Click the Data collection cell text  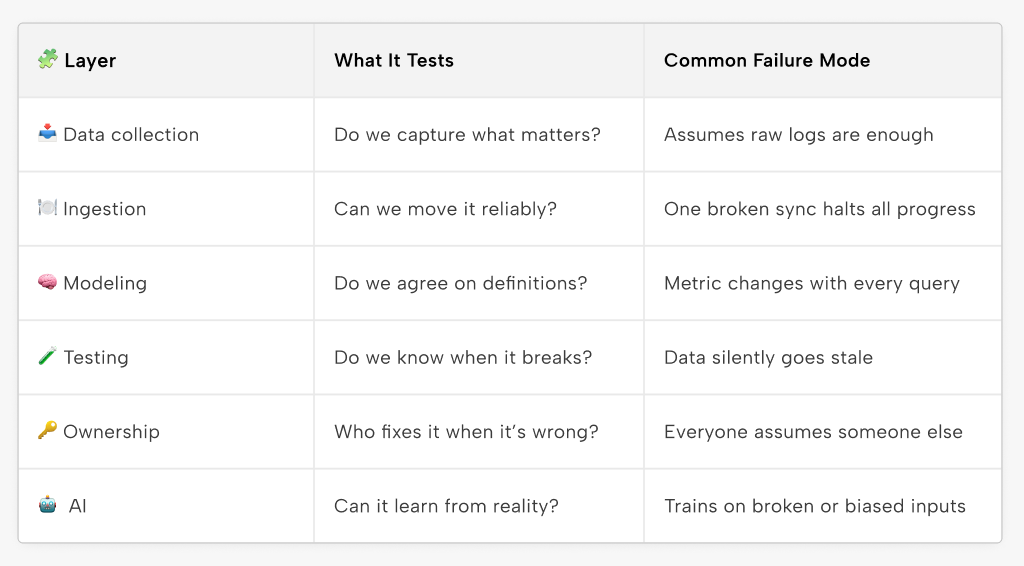pos(131,134)
